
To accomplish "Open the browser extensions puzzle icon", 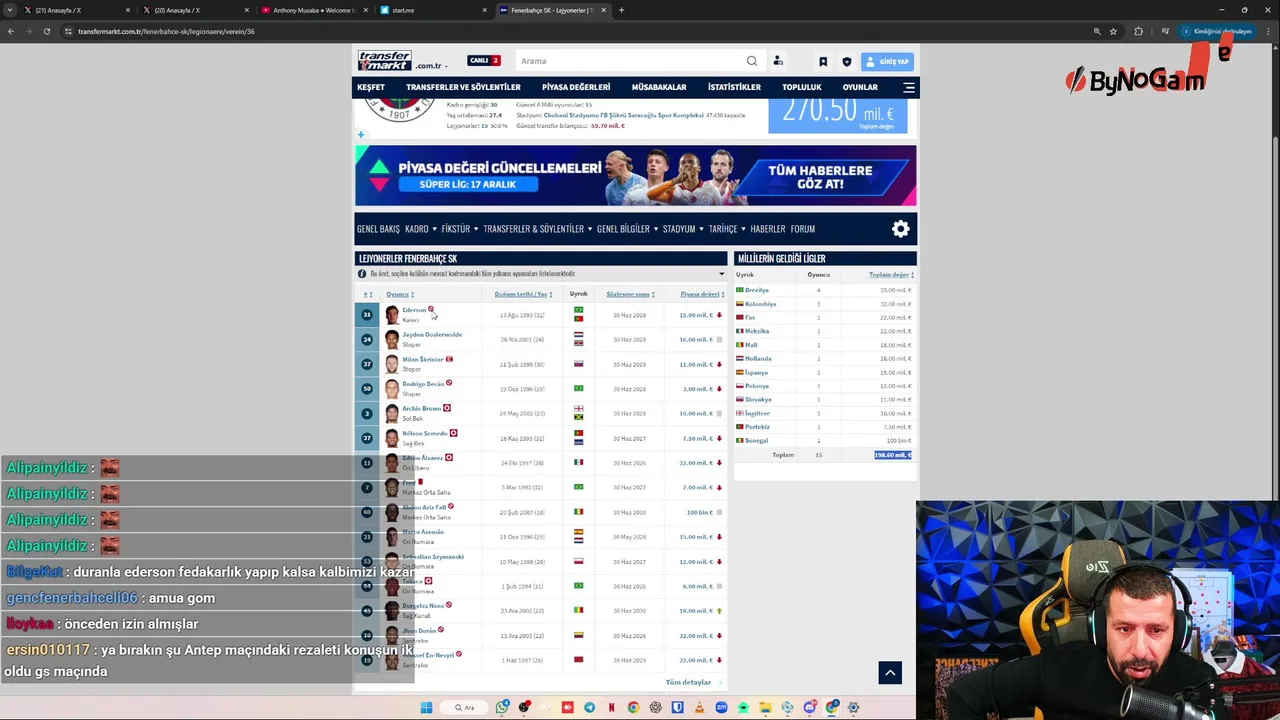I will point(1138,31).
